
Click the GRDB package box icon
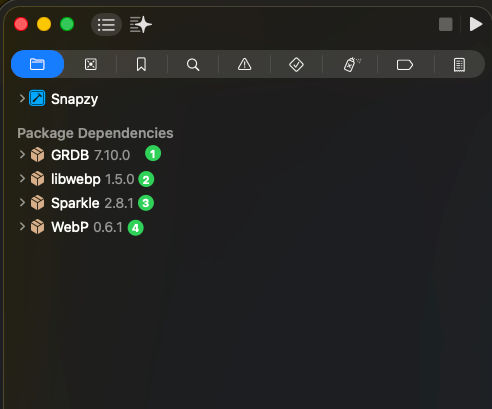[37, 155]
